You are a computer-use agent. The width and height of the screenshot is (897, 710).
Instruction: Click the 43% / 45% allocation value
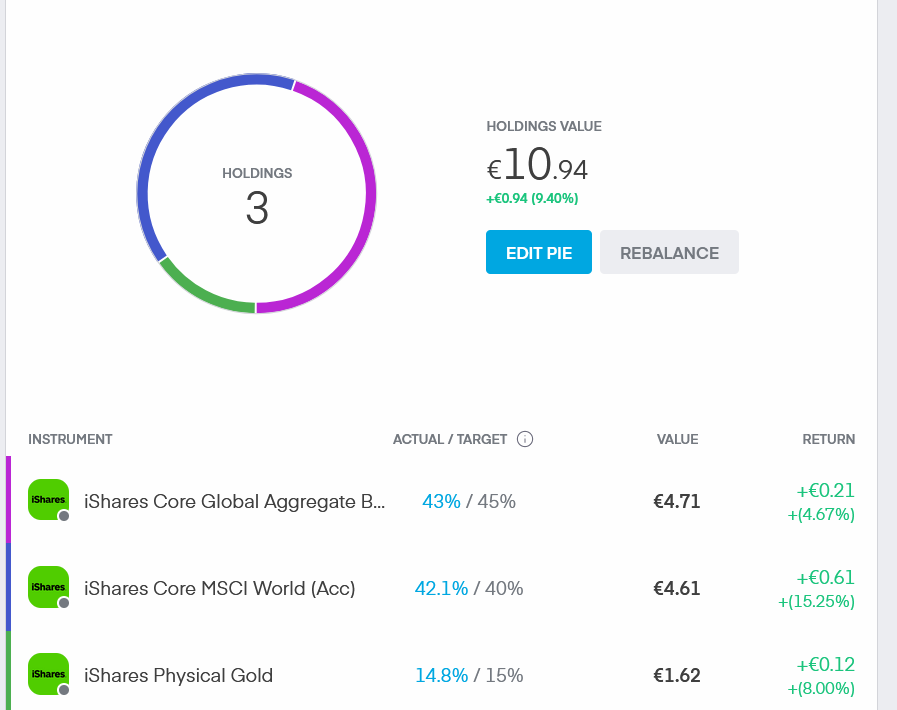pos(469,502)
